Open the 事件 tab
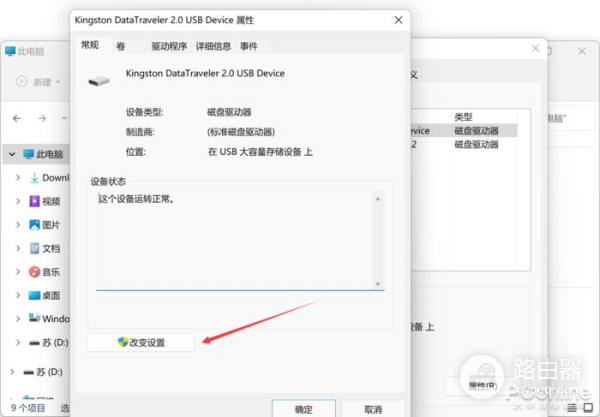 click(x=249, y=46)
